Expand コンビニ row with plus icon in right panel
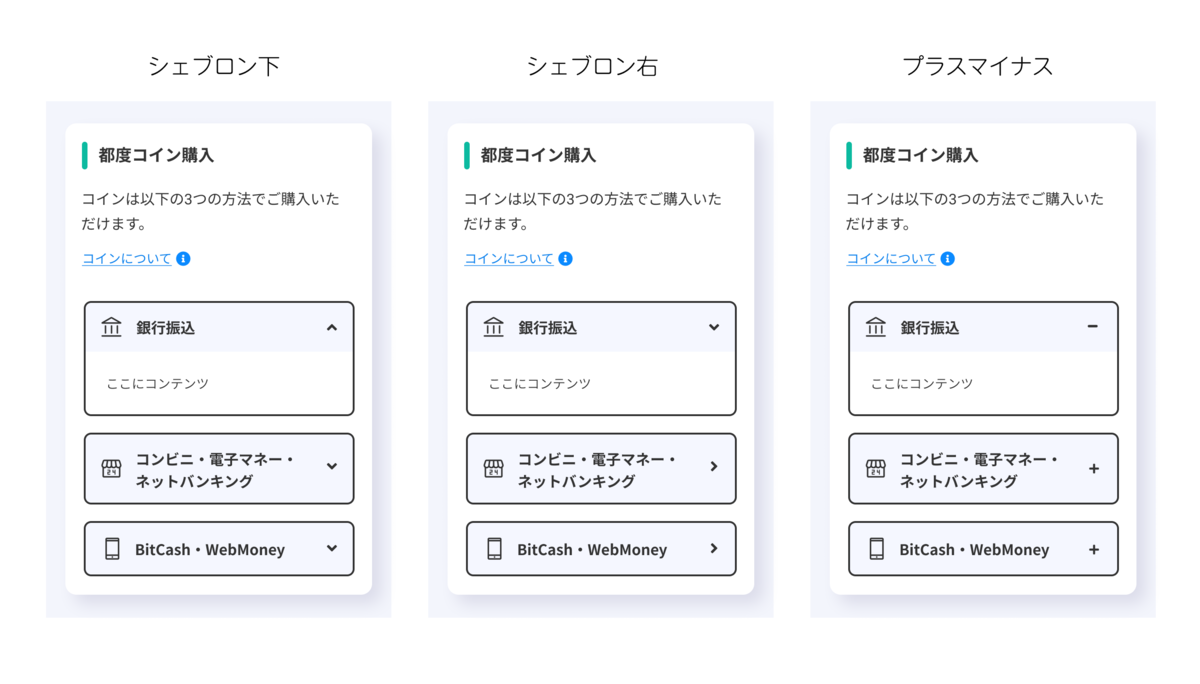This screenshot has width=1200, height=684. click(x=1093, y=468)
